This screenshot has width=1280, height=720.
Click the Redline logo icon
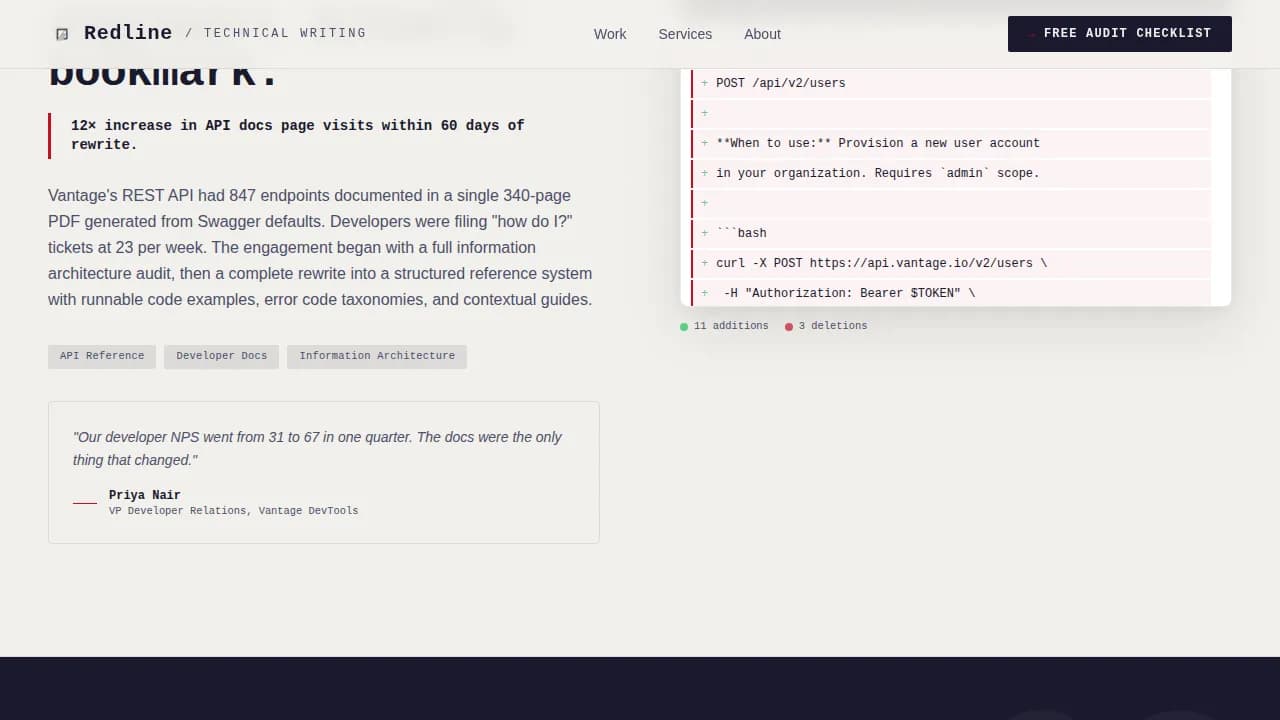[62, 34]
